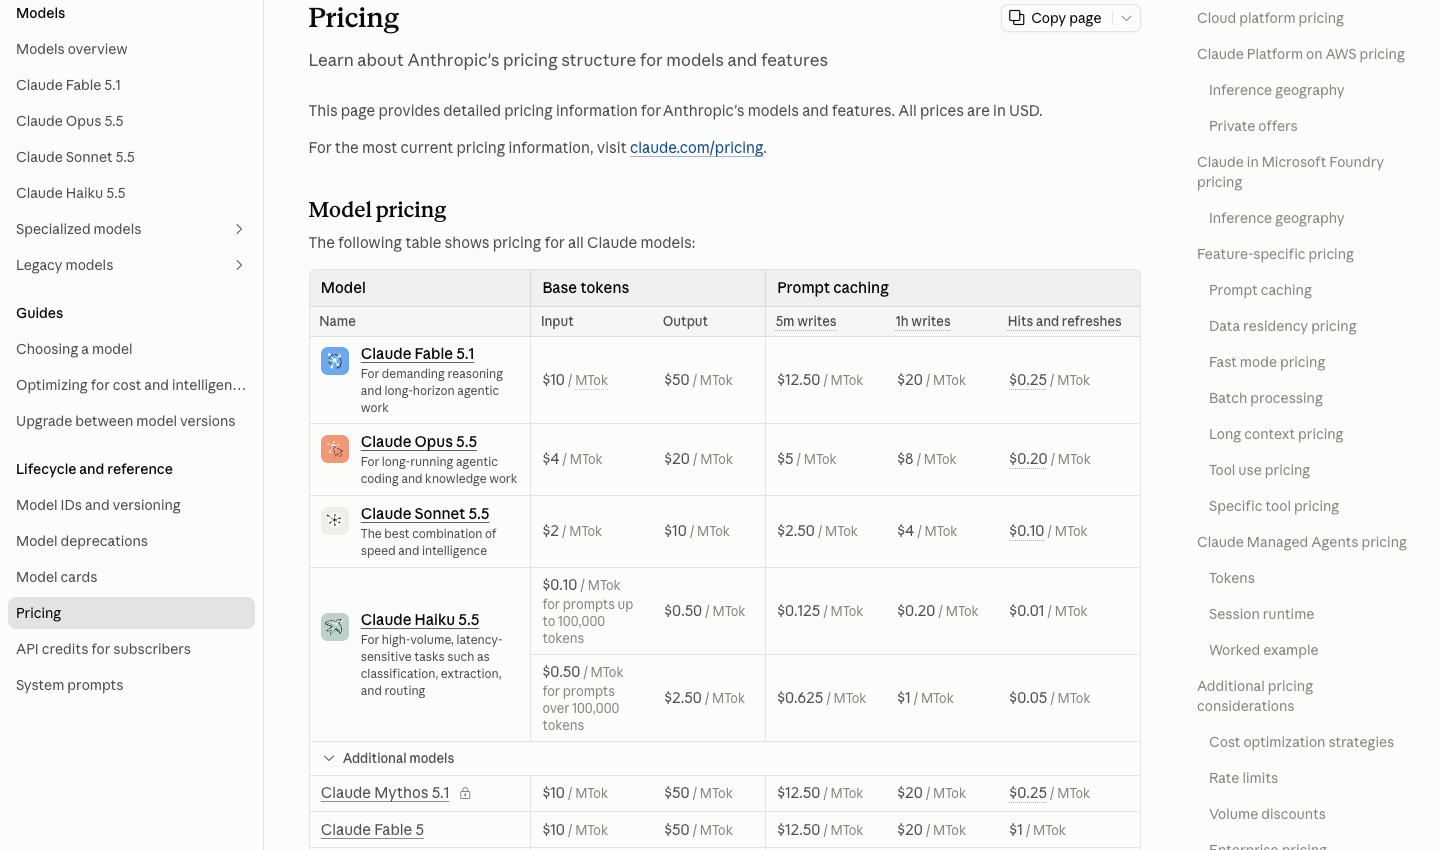This screenshot has height=850, width=1440.
Task: Jump to Claude Platform on AWS pricing
Action: [x=1300, y=54]
